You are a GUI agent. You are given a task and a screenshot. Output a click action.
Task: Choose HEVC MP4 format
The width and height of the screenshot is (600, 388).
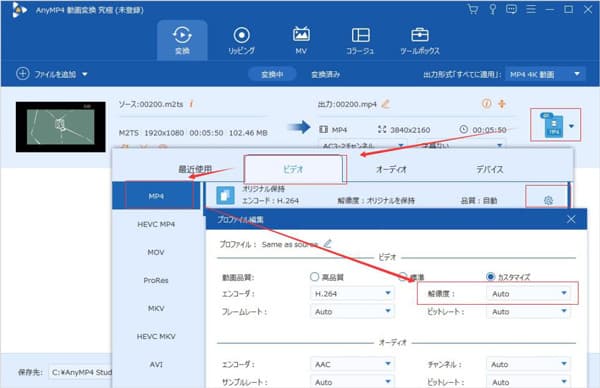156,224
